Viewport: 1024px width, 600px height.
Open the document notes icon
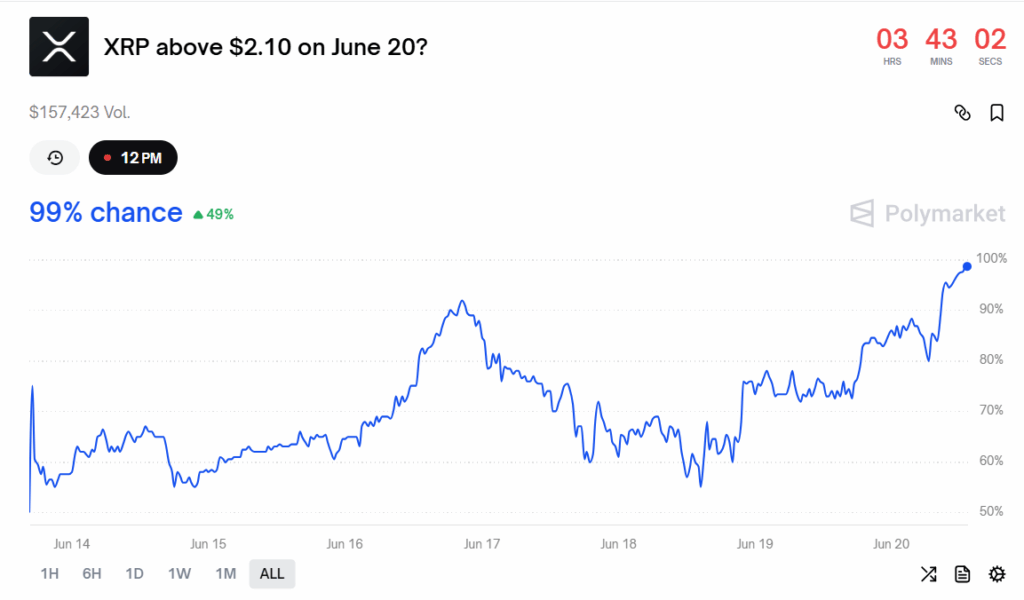click(962, 574)
